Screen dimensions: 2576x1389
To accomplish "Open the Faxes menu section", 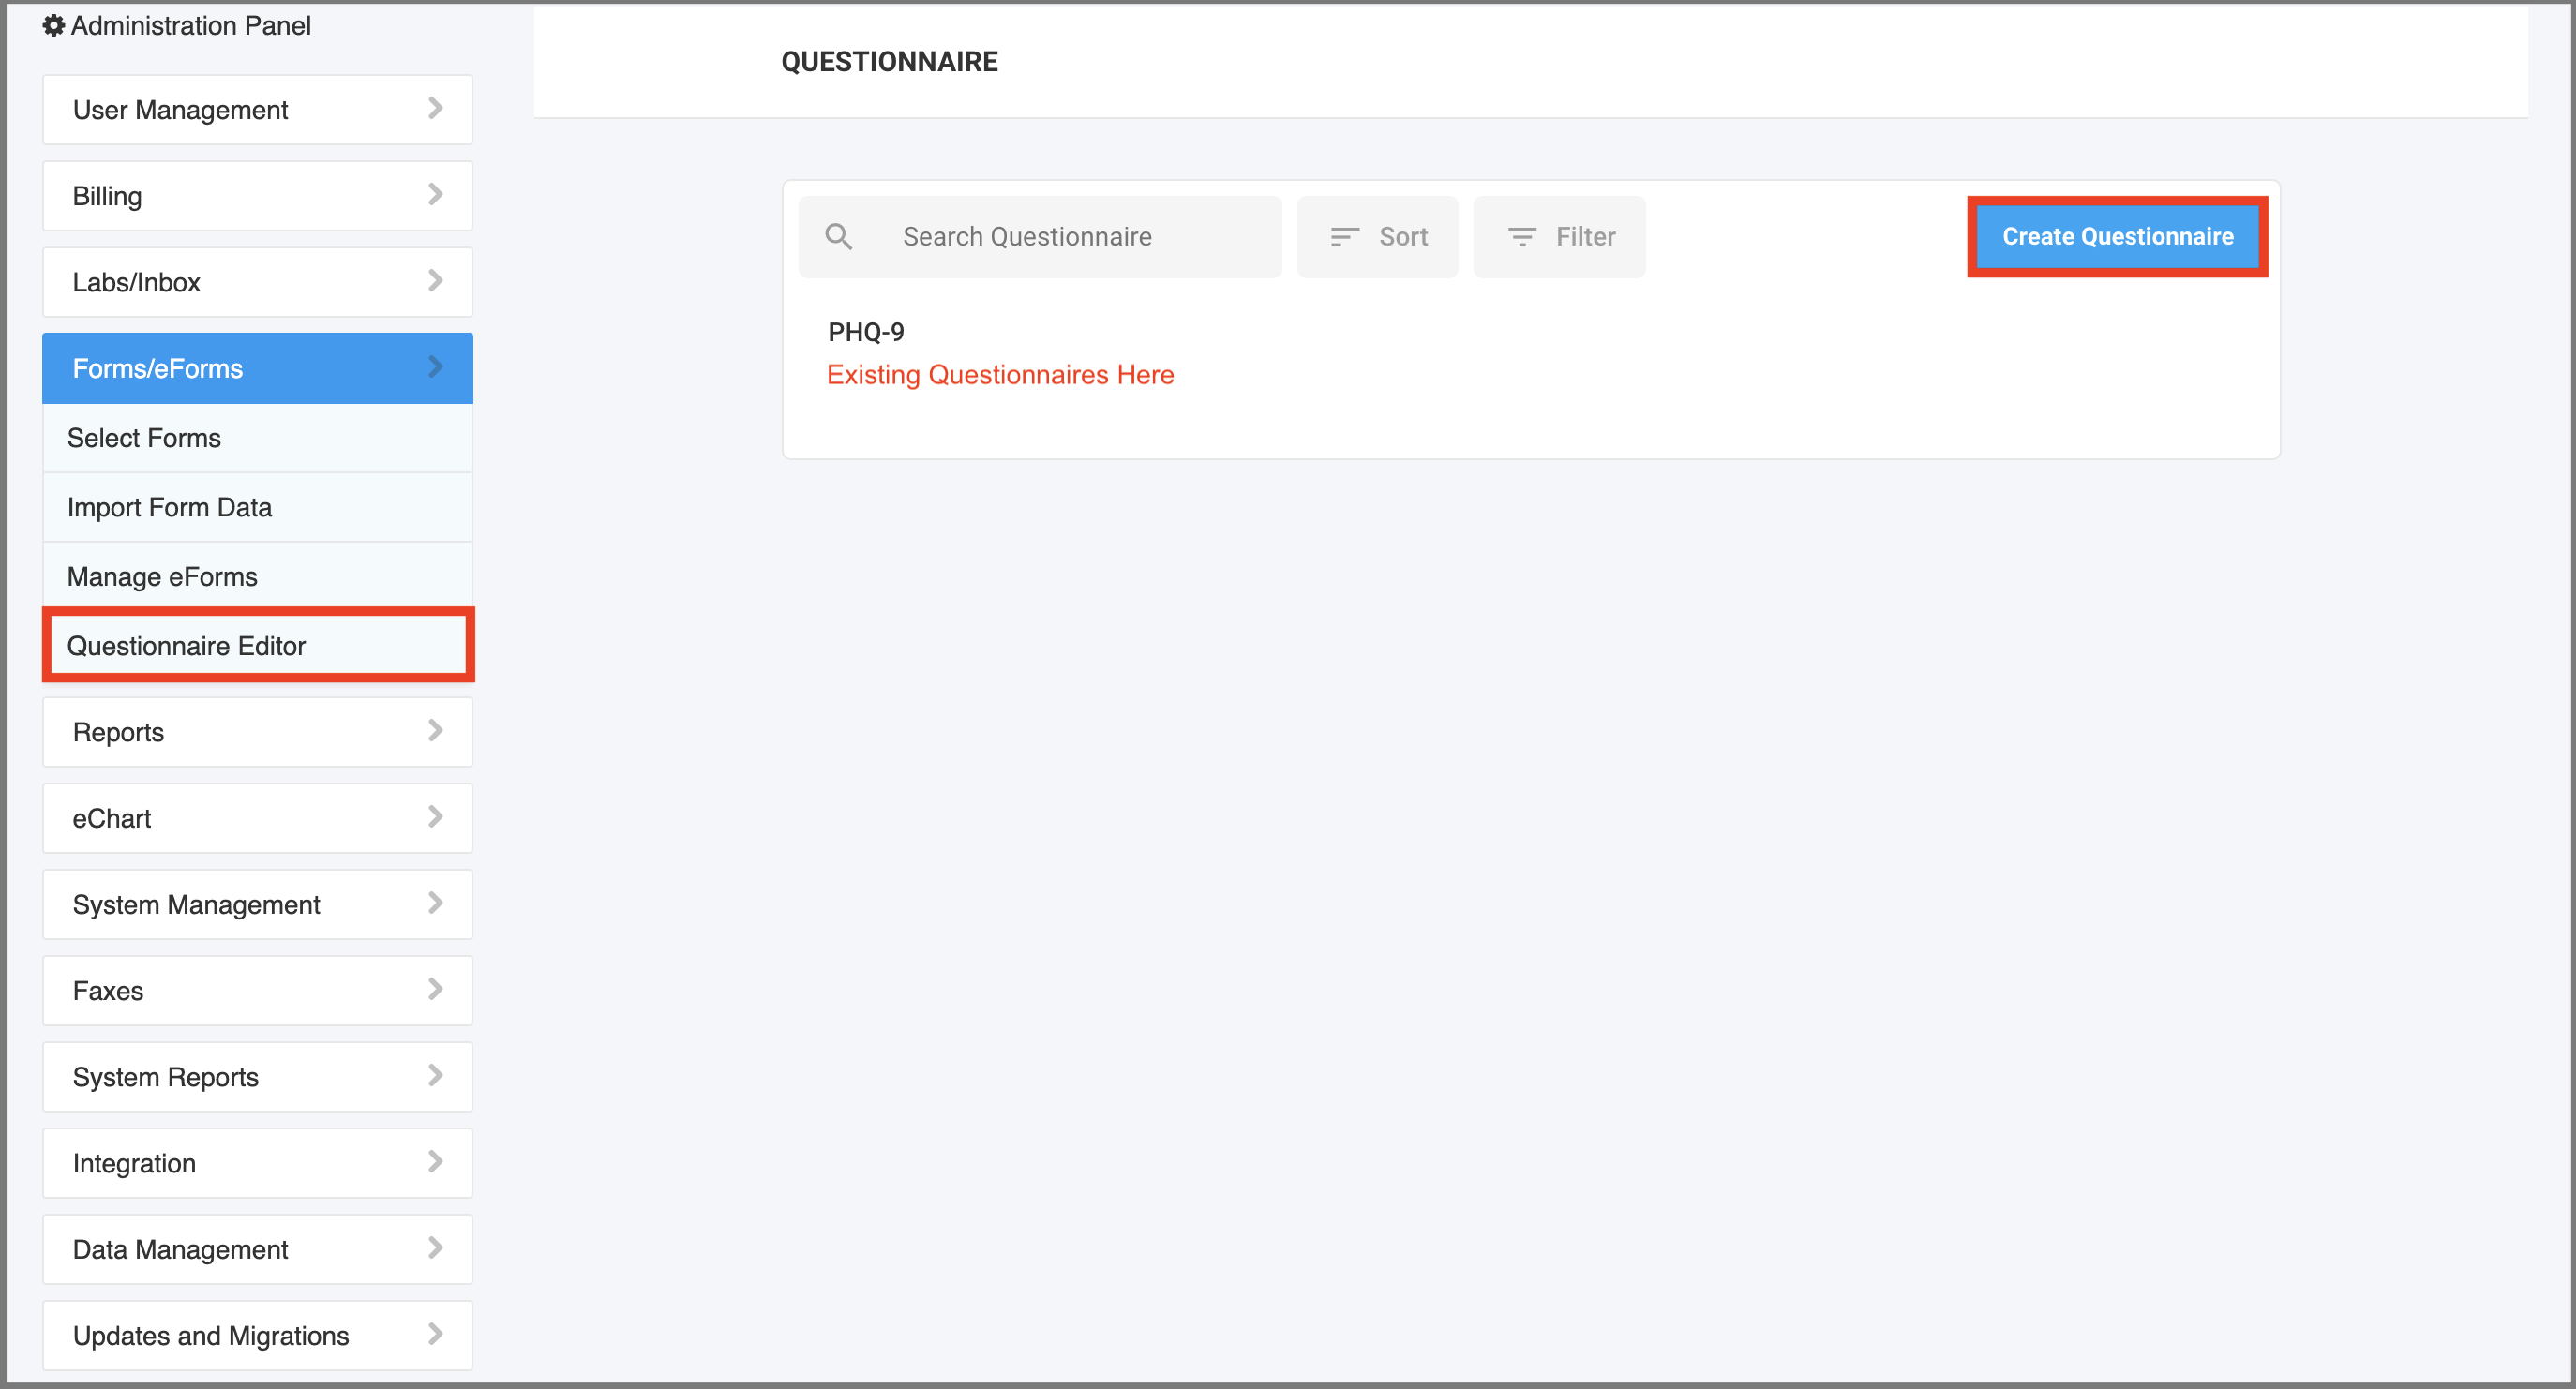I will [257, 990].
